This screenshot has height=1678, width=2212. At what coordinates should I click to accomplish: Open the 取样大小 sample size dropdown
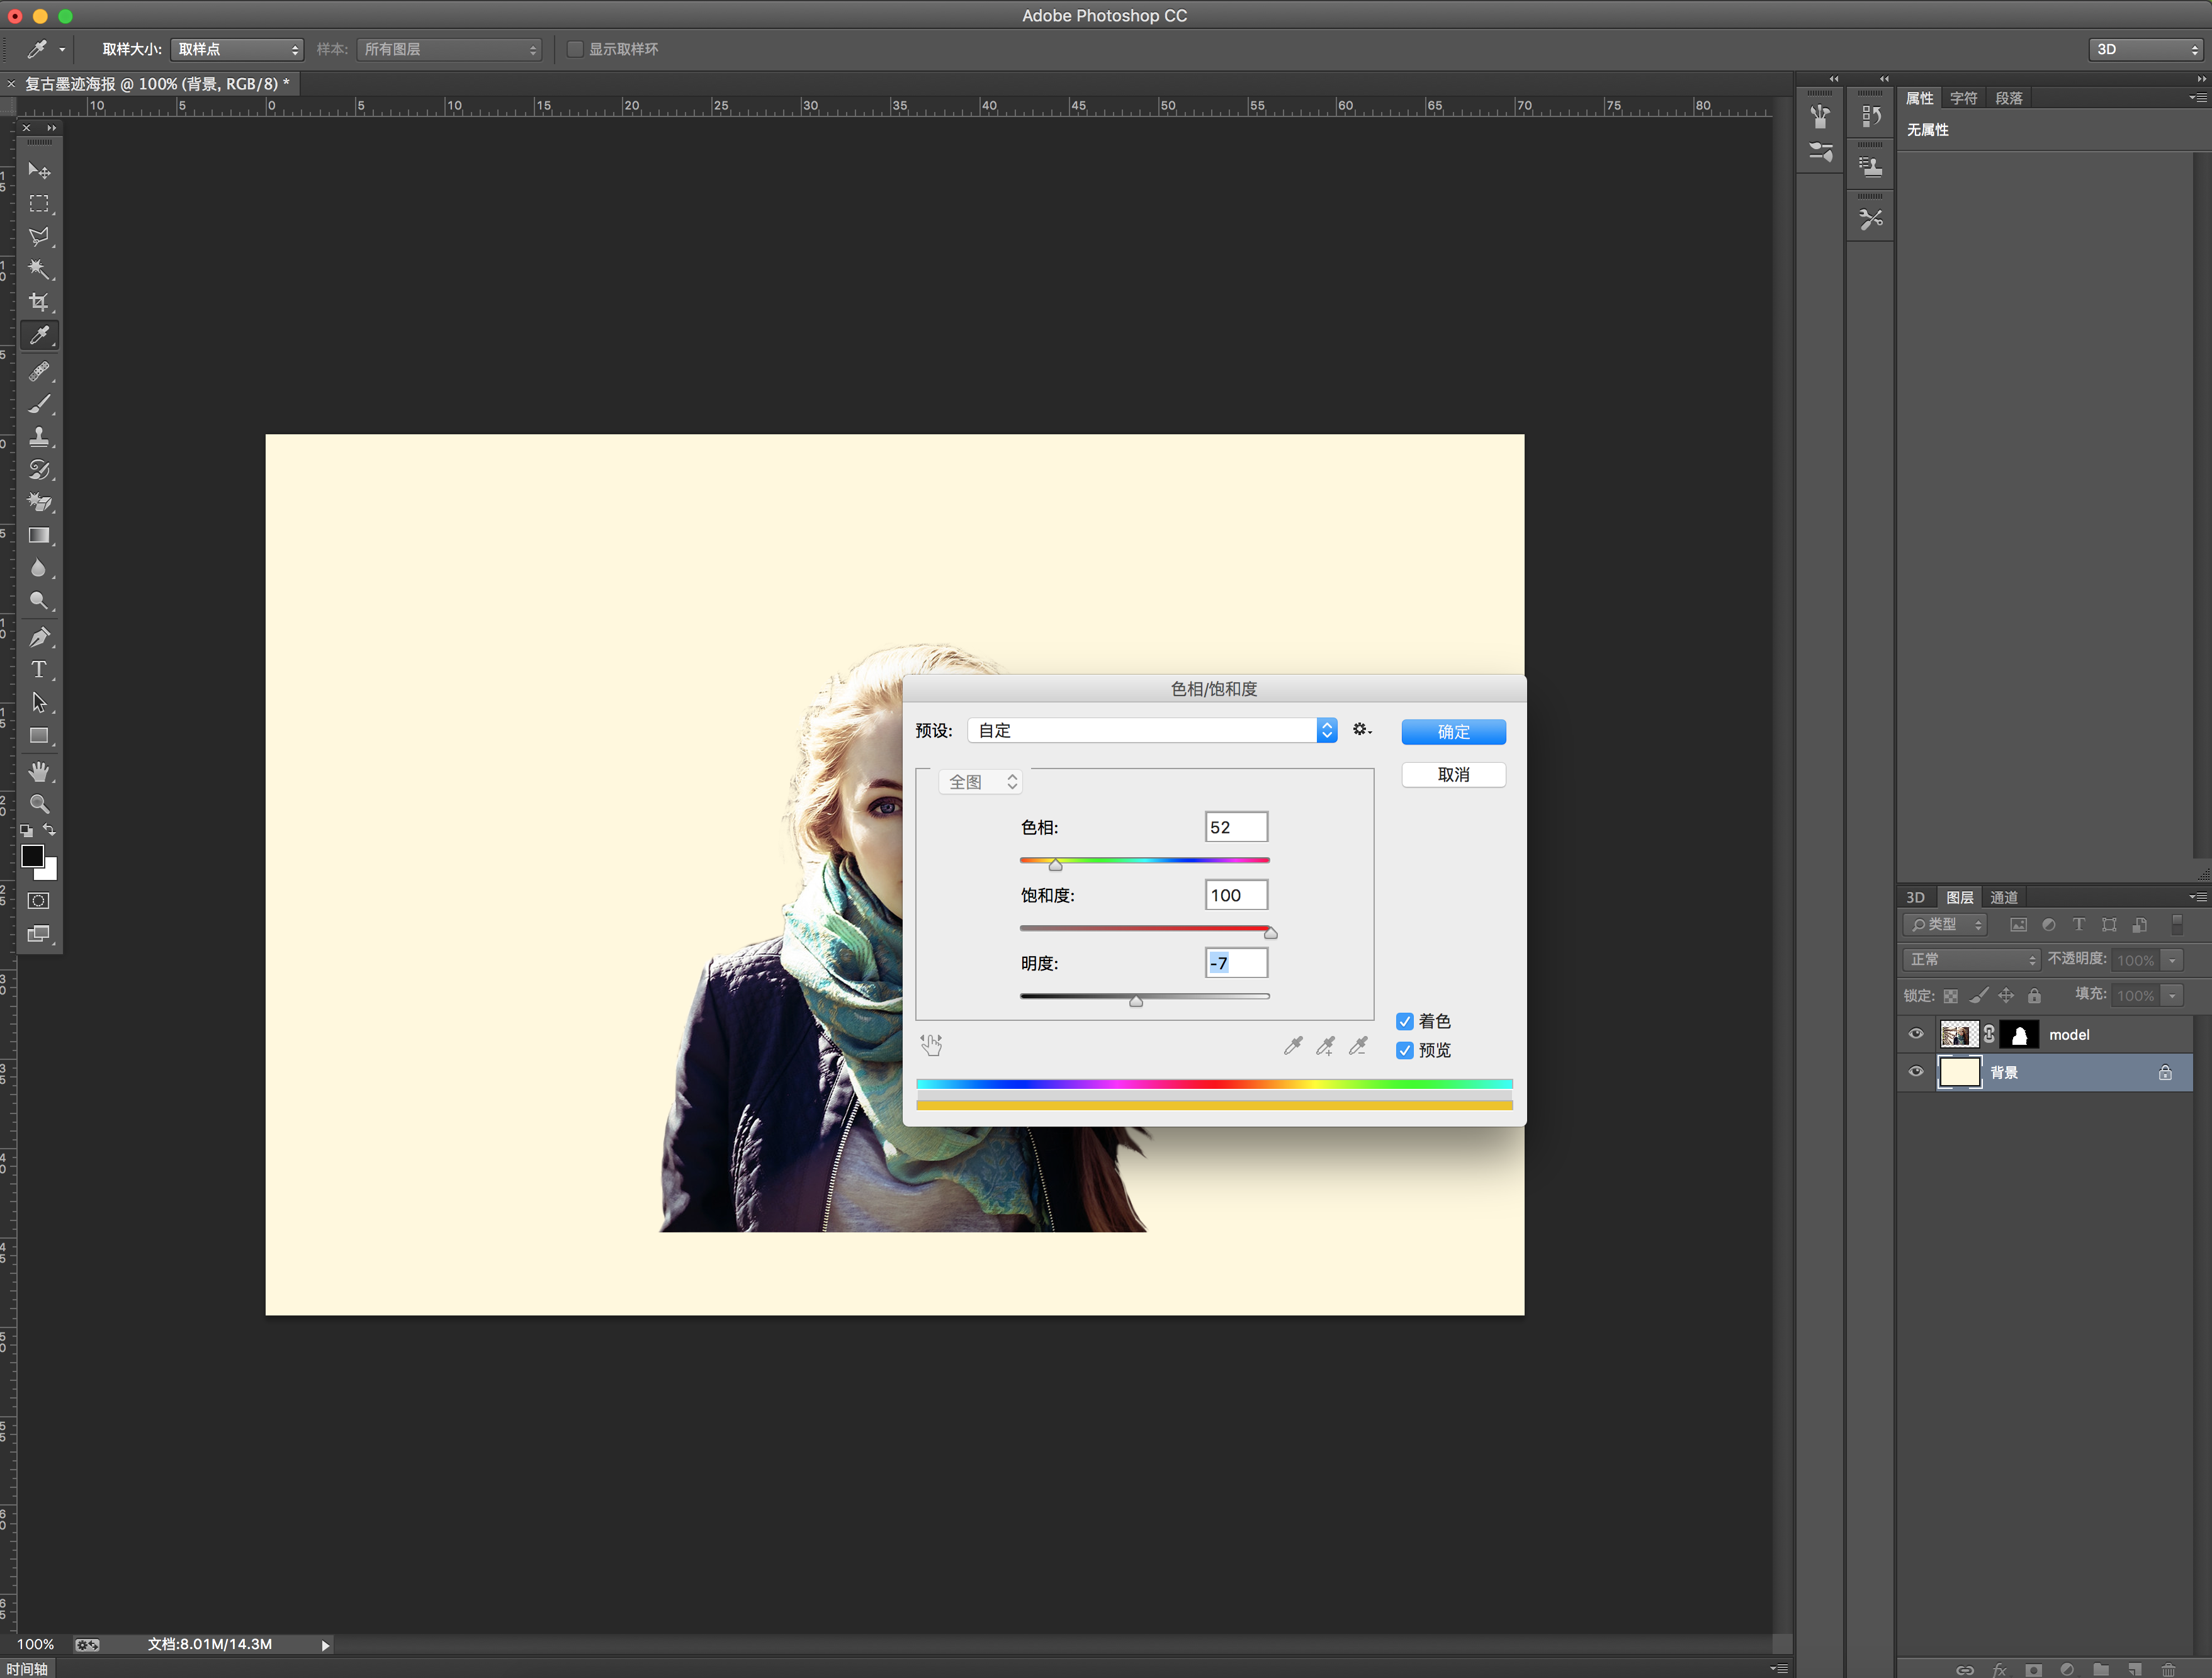pos(237,49)
